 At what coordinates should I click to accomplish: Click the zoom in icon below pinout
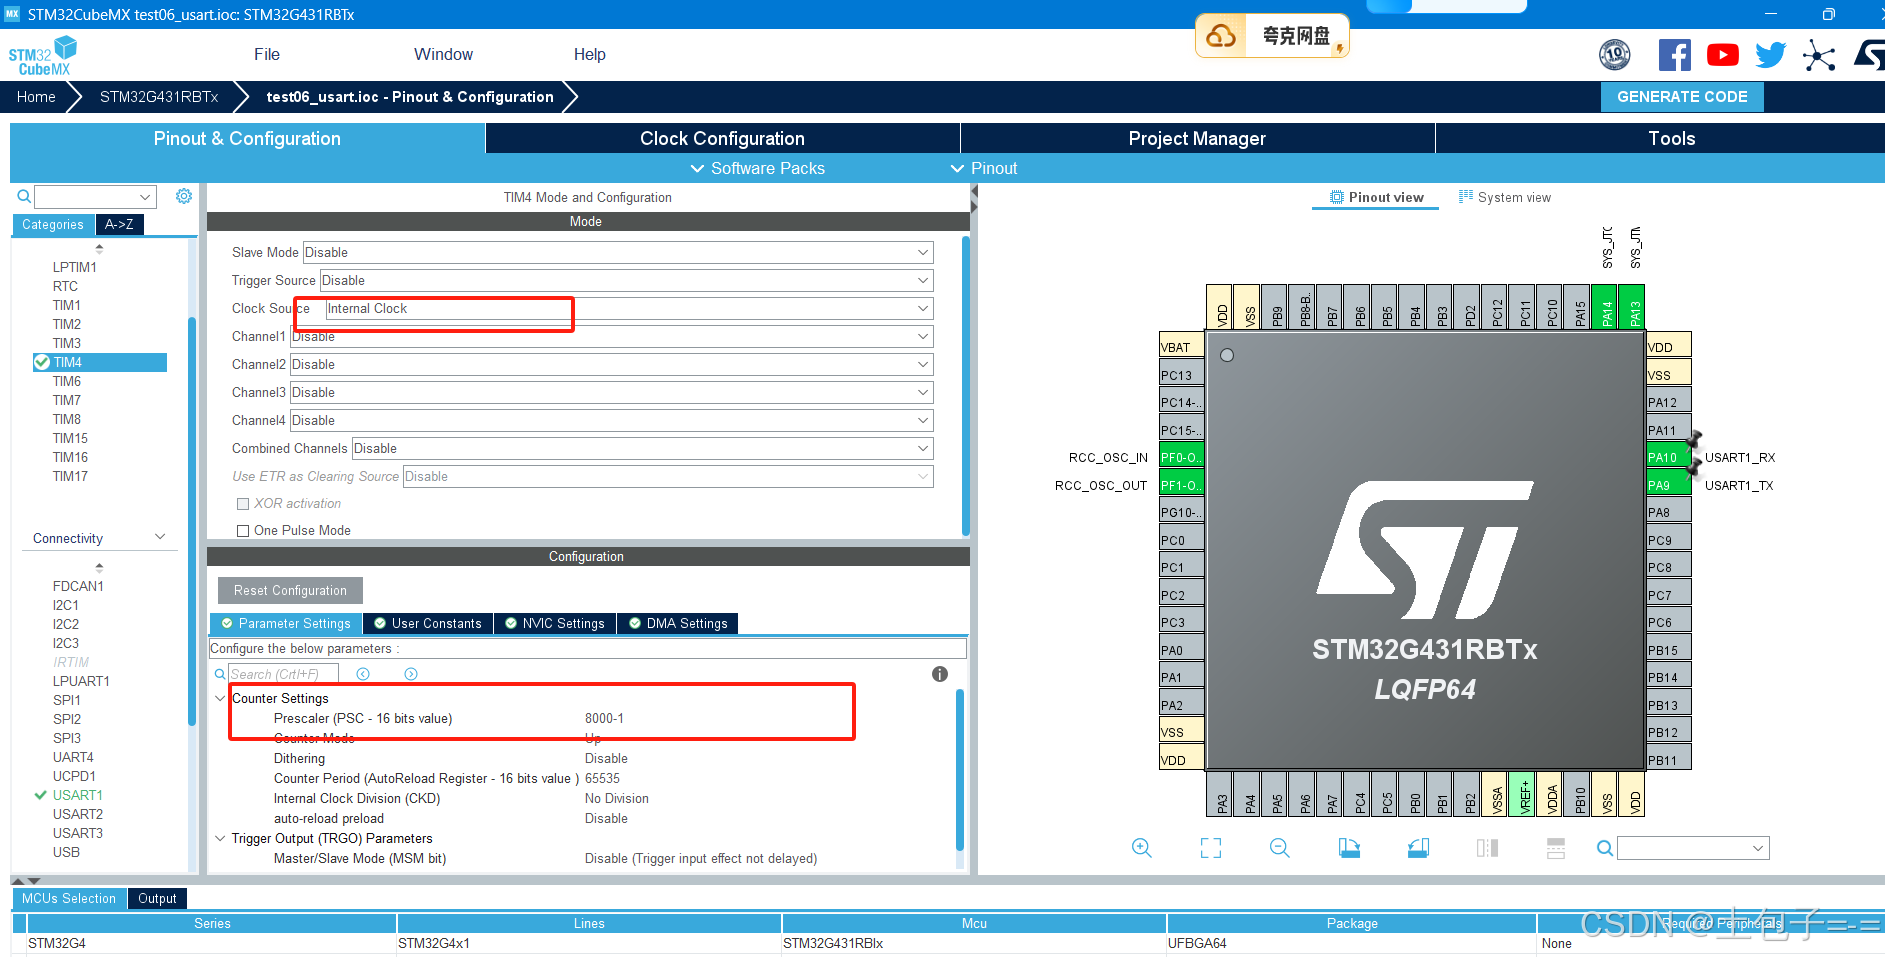(x=1141, y=848)
